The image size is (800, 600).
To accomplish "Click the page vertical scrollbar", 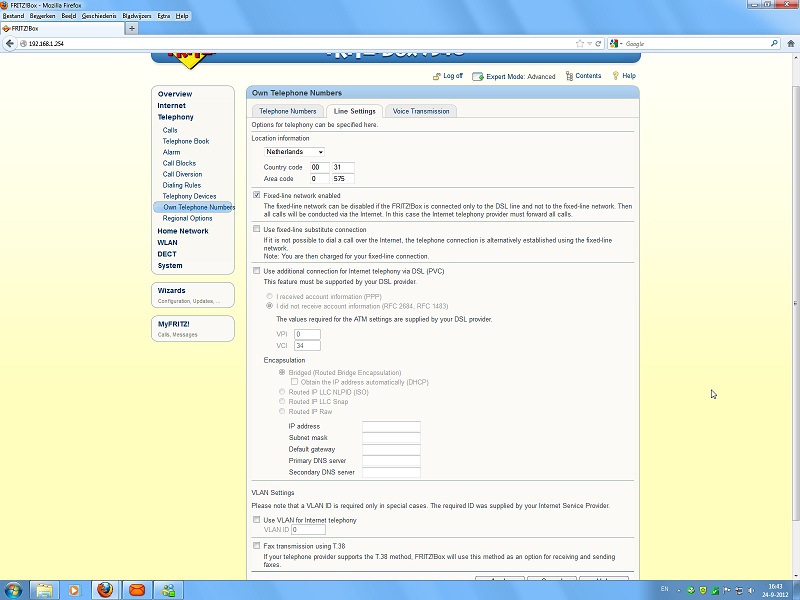I will pyautogui.click(x=795, y=303).
